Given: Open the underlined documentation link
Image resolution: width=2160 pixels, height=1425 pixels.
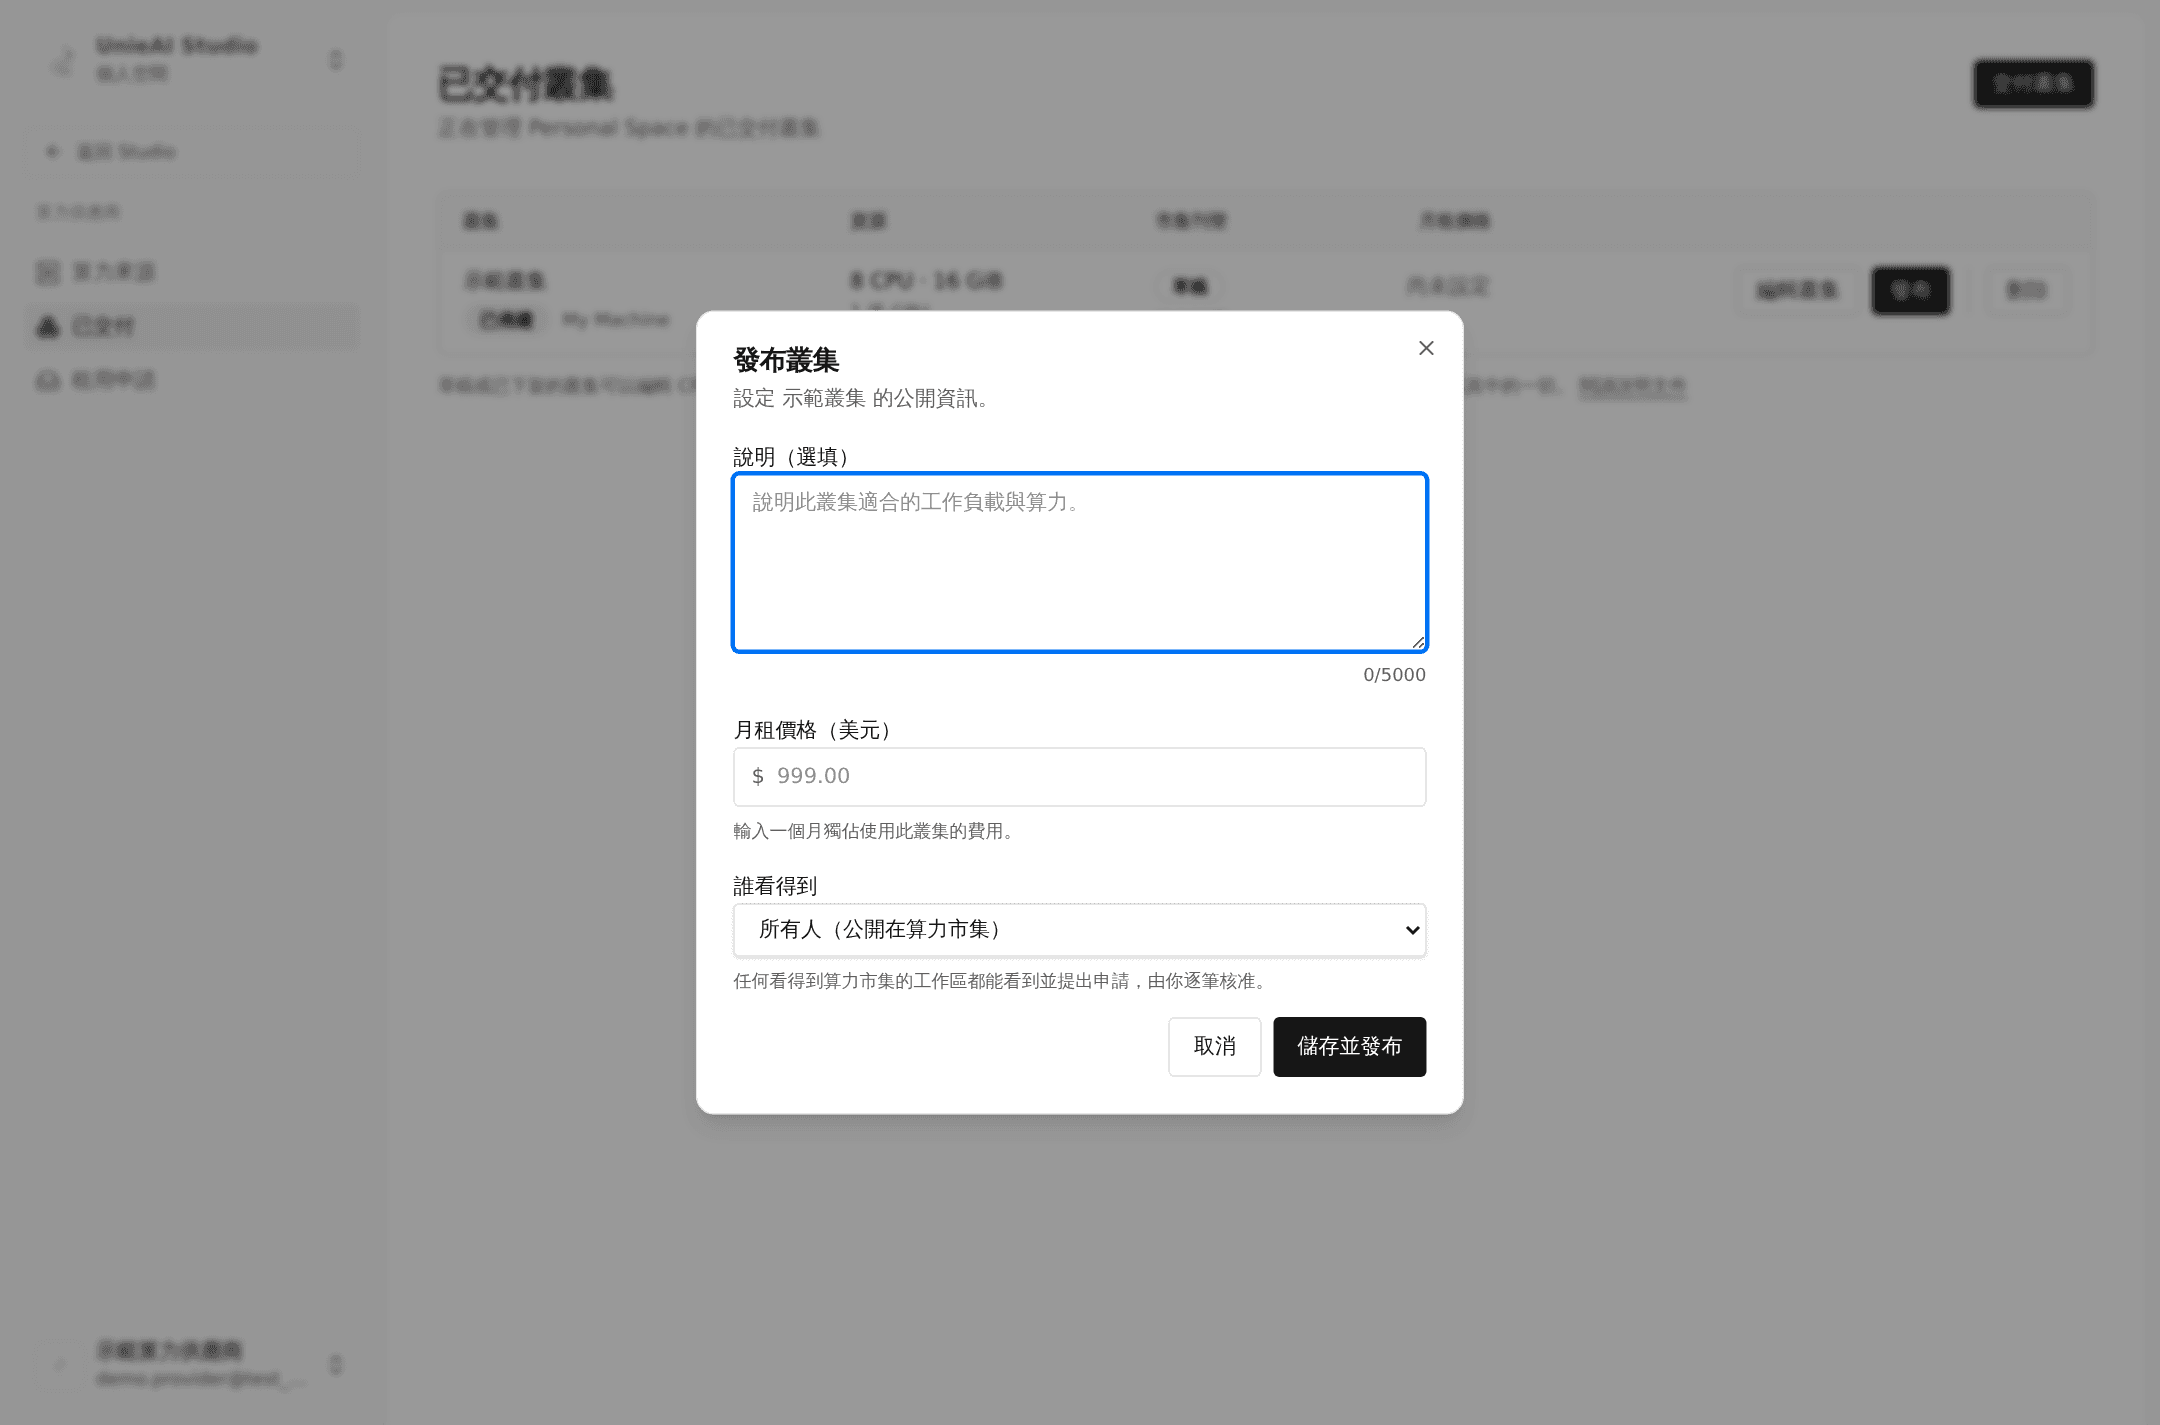Looking at the screenshot, I should click(1632, 386).
